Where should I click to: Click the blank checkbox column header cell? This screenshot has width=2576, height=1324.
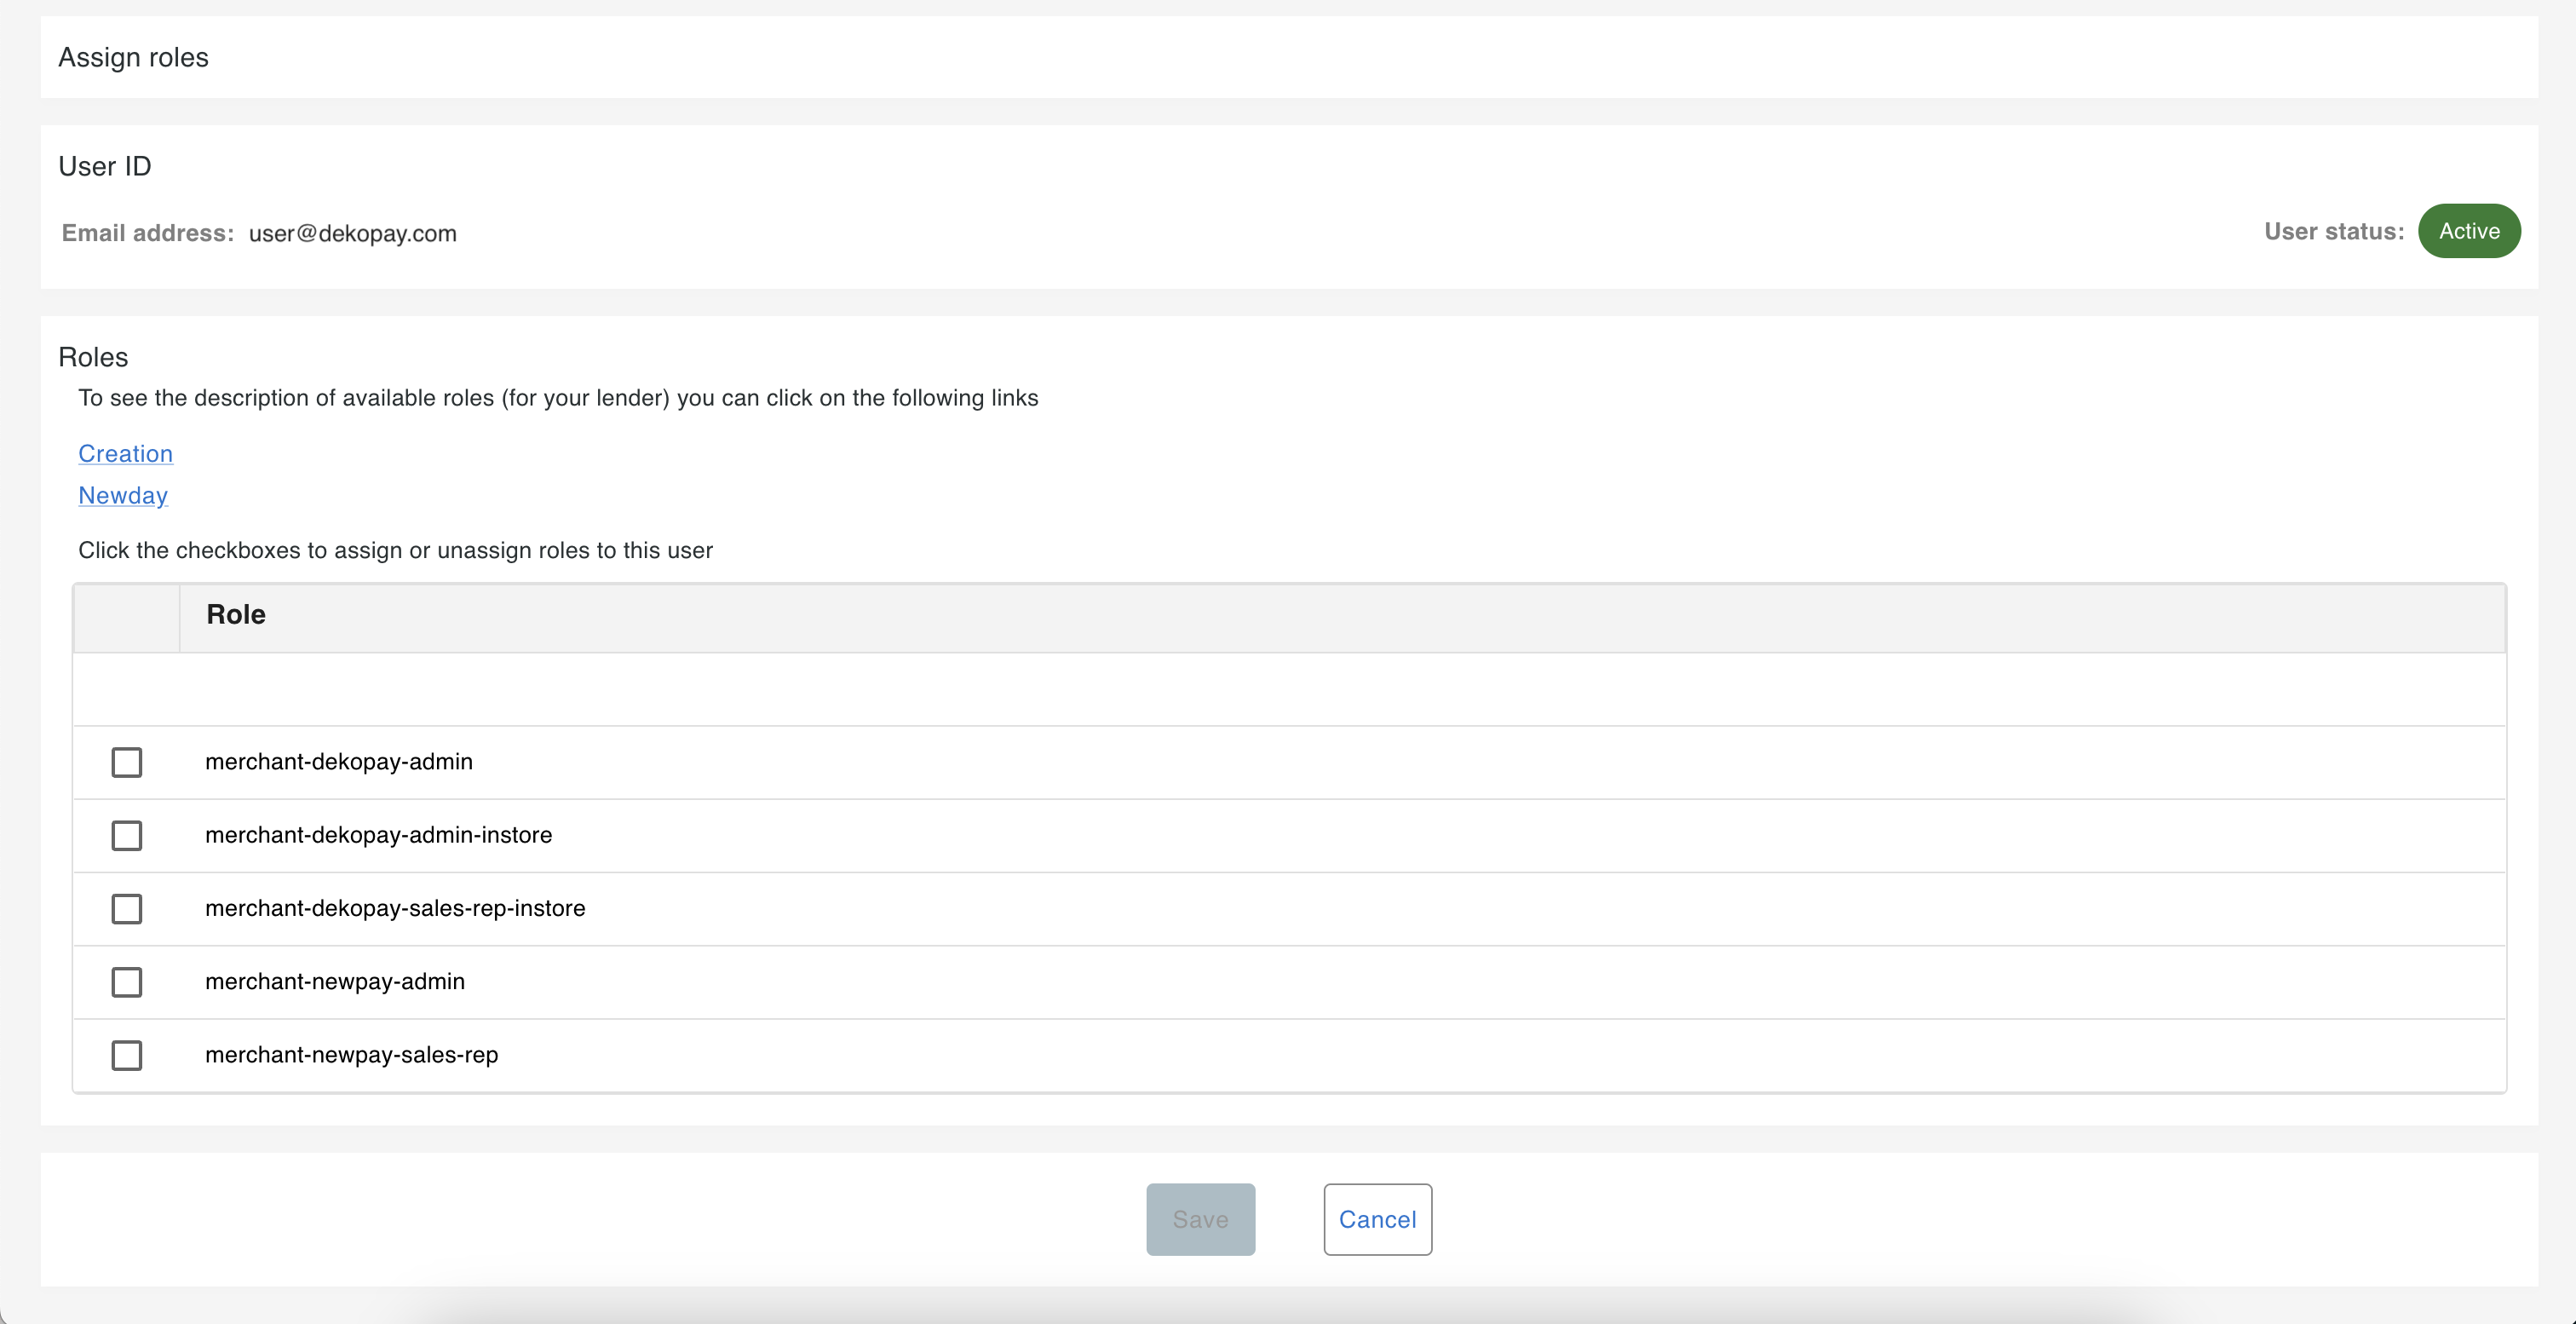(x=127, y=617)
